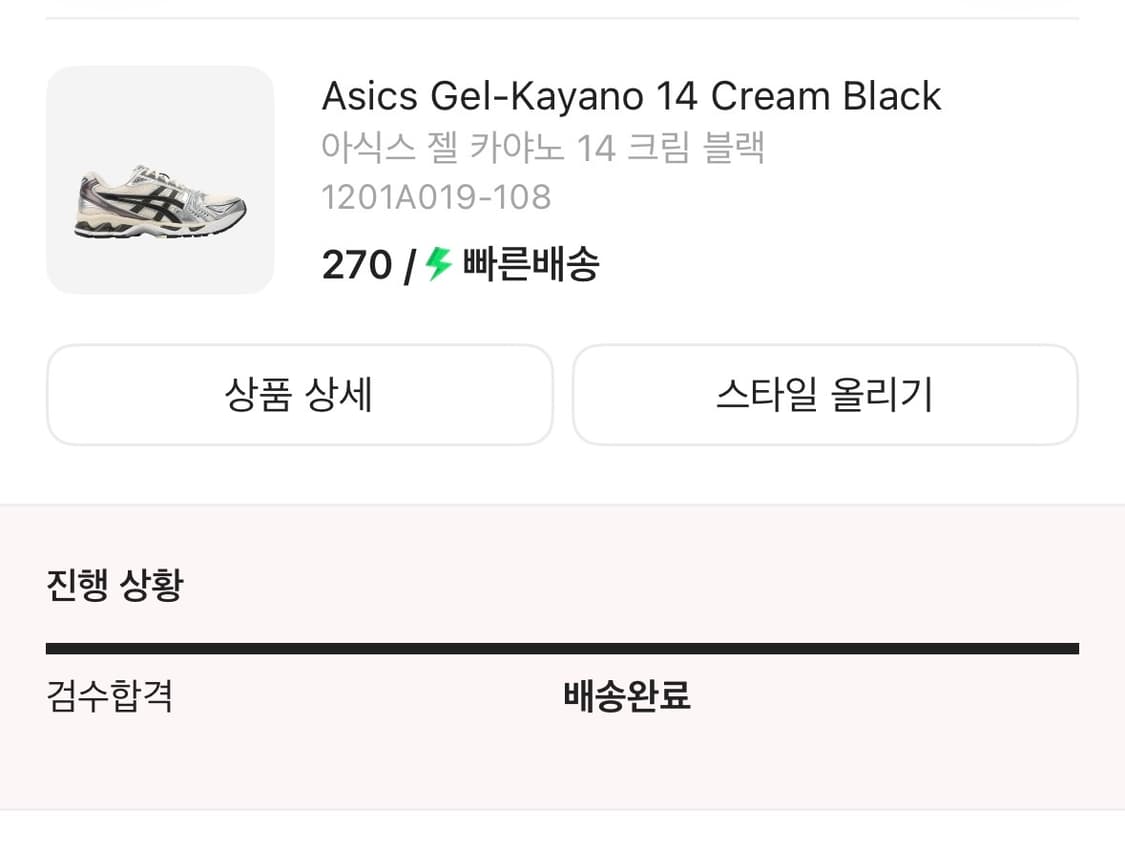Click the 빠른배송 fast delivery badge
1125x845 pixels.
pyautogui.click(x=528, y=264)
